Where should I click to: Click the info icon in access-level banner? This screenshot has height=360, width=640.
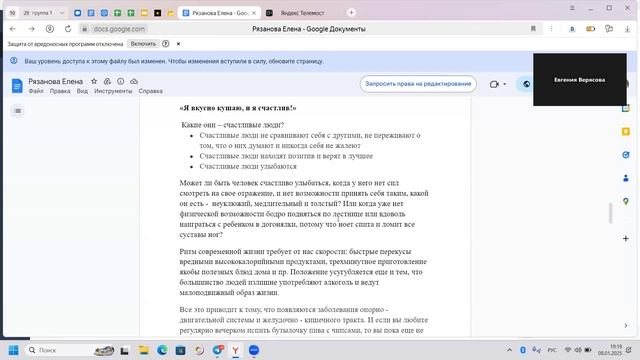[14, 61]
